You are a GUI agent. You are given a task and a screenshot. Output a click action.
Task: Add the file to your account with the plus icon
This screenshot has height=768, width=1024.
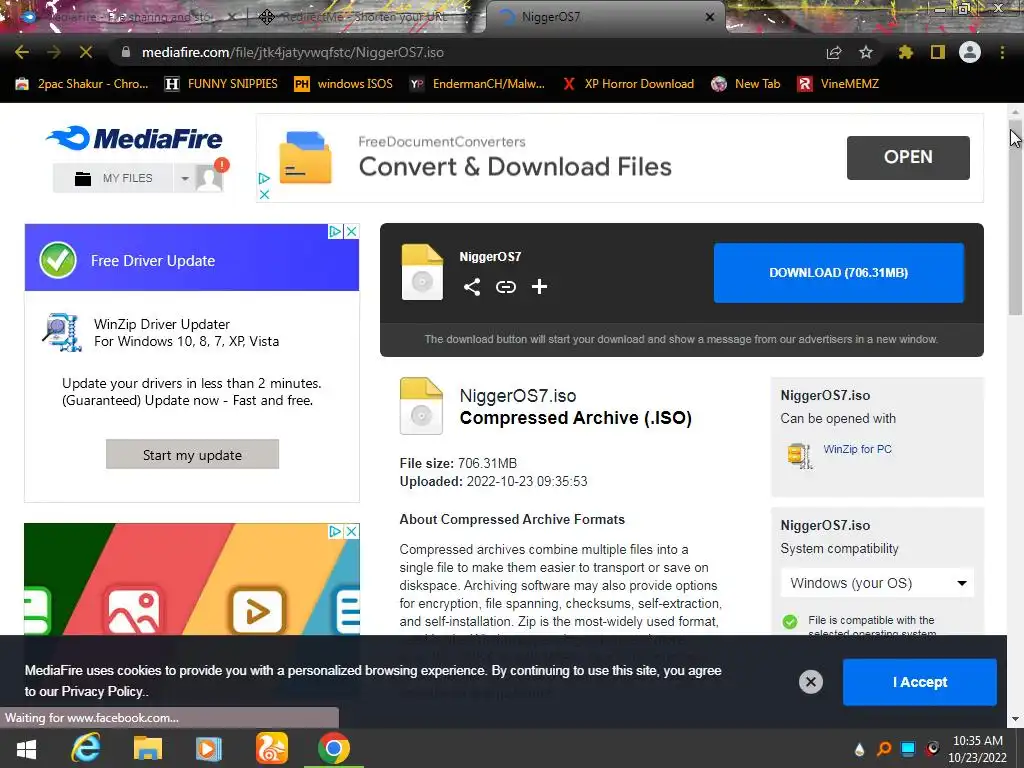point(539,287)
